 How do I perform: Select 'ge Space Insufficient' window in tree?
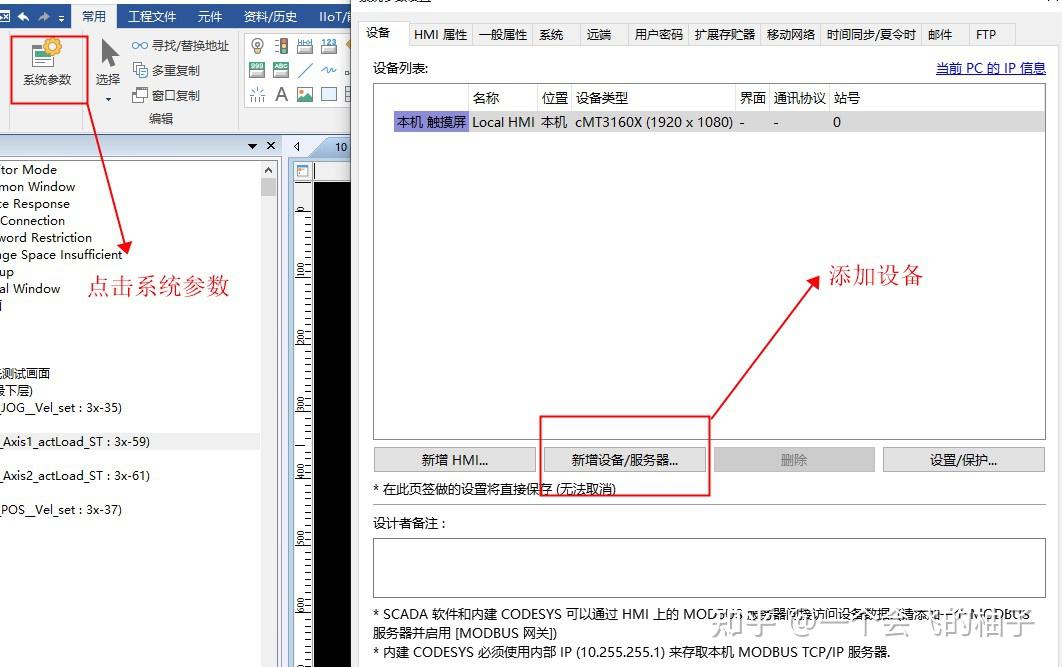[62, 255]
